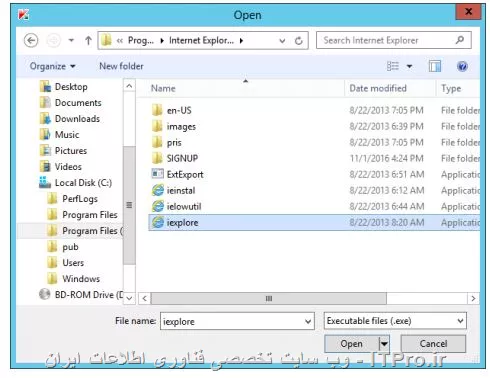The width and height of the screenshot is (490, 378).
Task: Click the File name input field
Action: (x=237, y=321)
